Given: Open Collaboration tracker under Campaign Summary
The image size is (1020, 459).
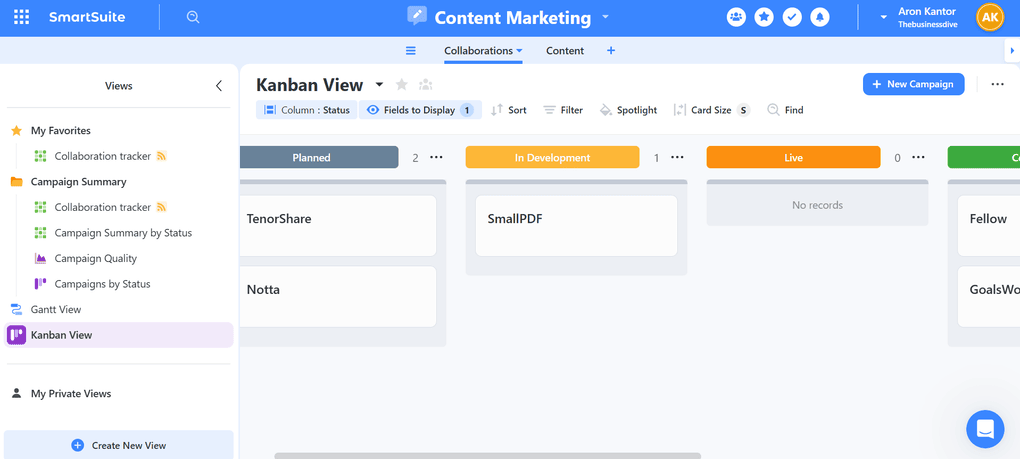Looking at the screenshot, I should [102, 207].
